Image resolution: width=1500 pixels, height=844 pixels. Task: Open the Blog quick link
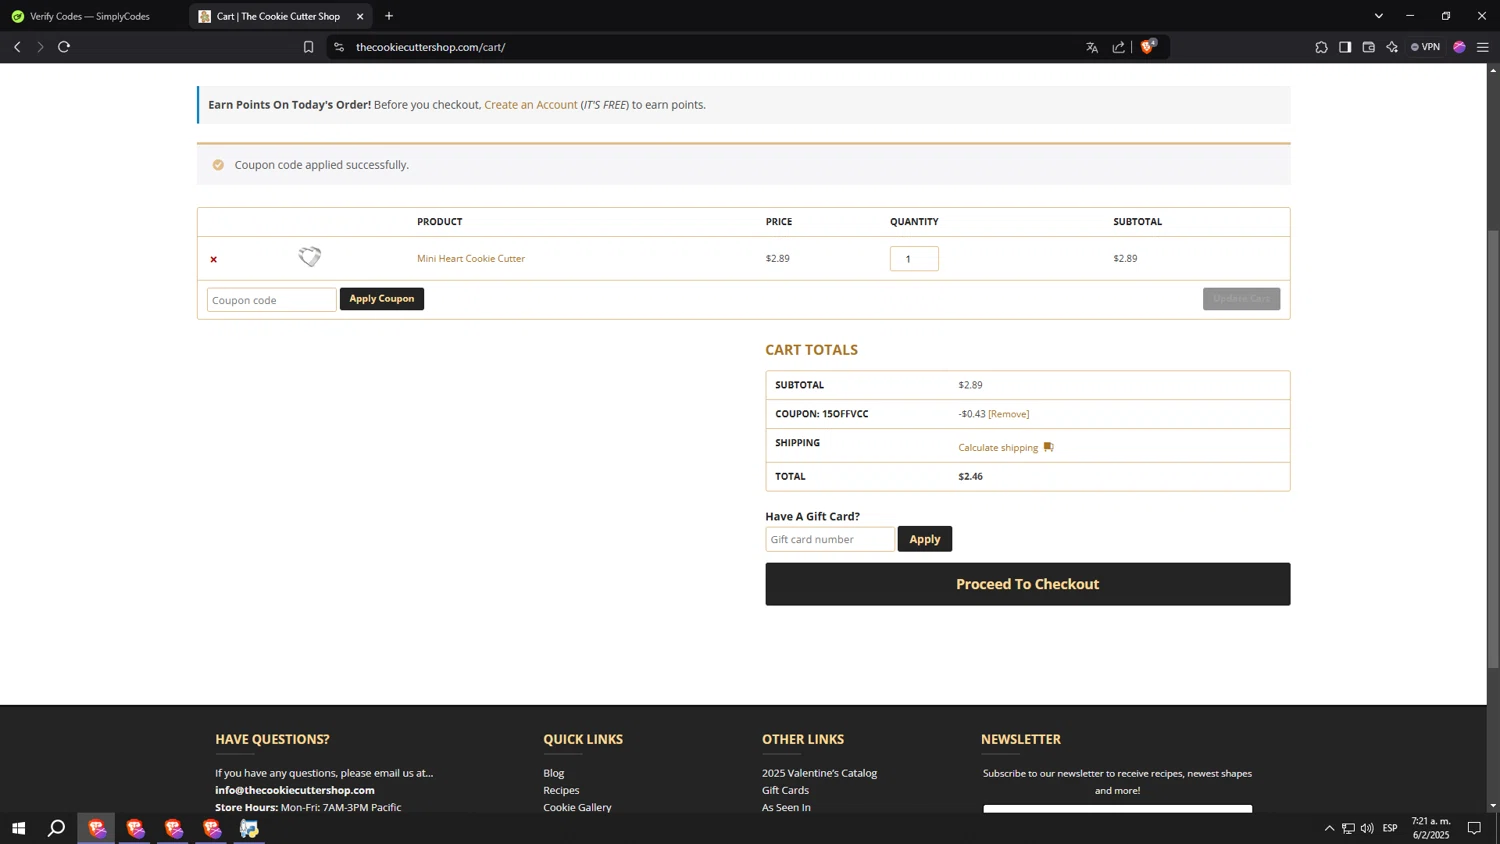[554, 773]
